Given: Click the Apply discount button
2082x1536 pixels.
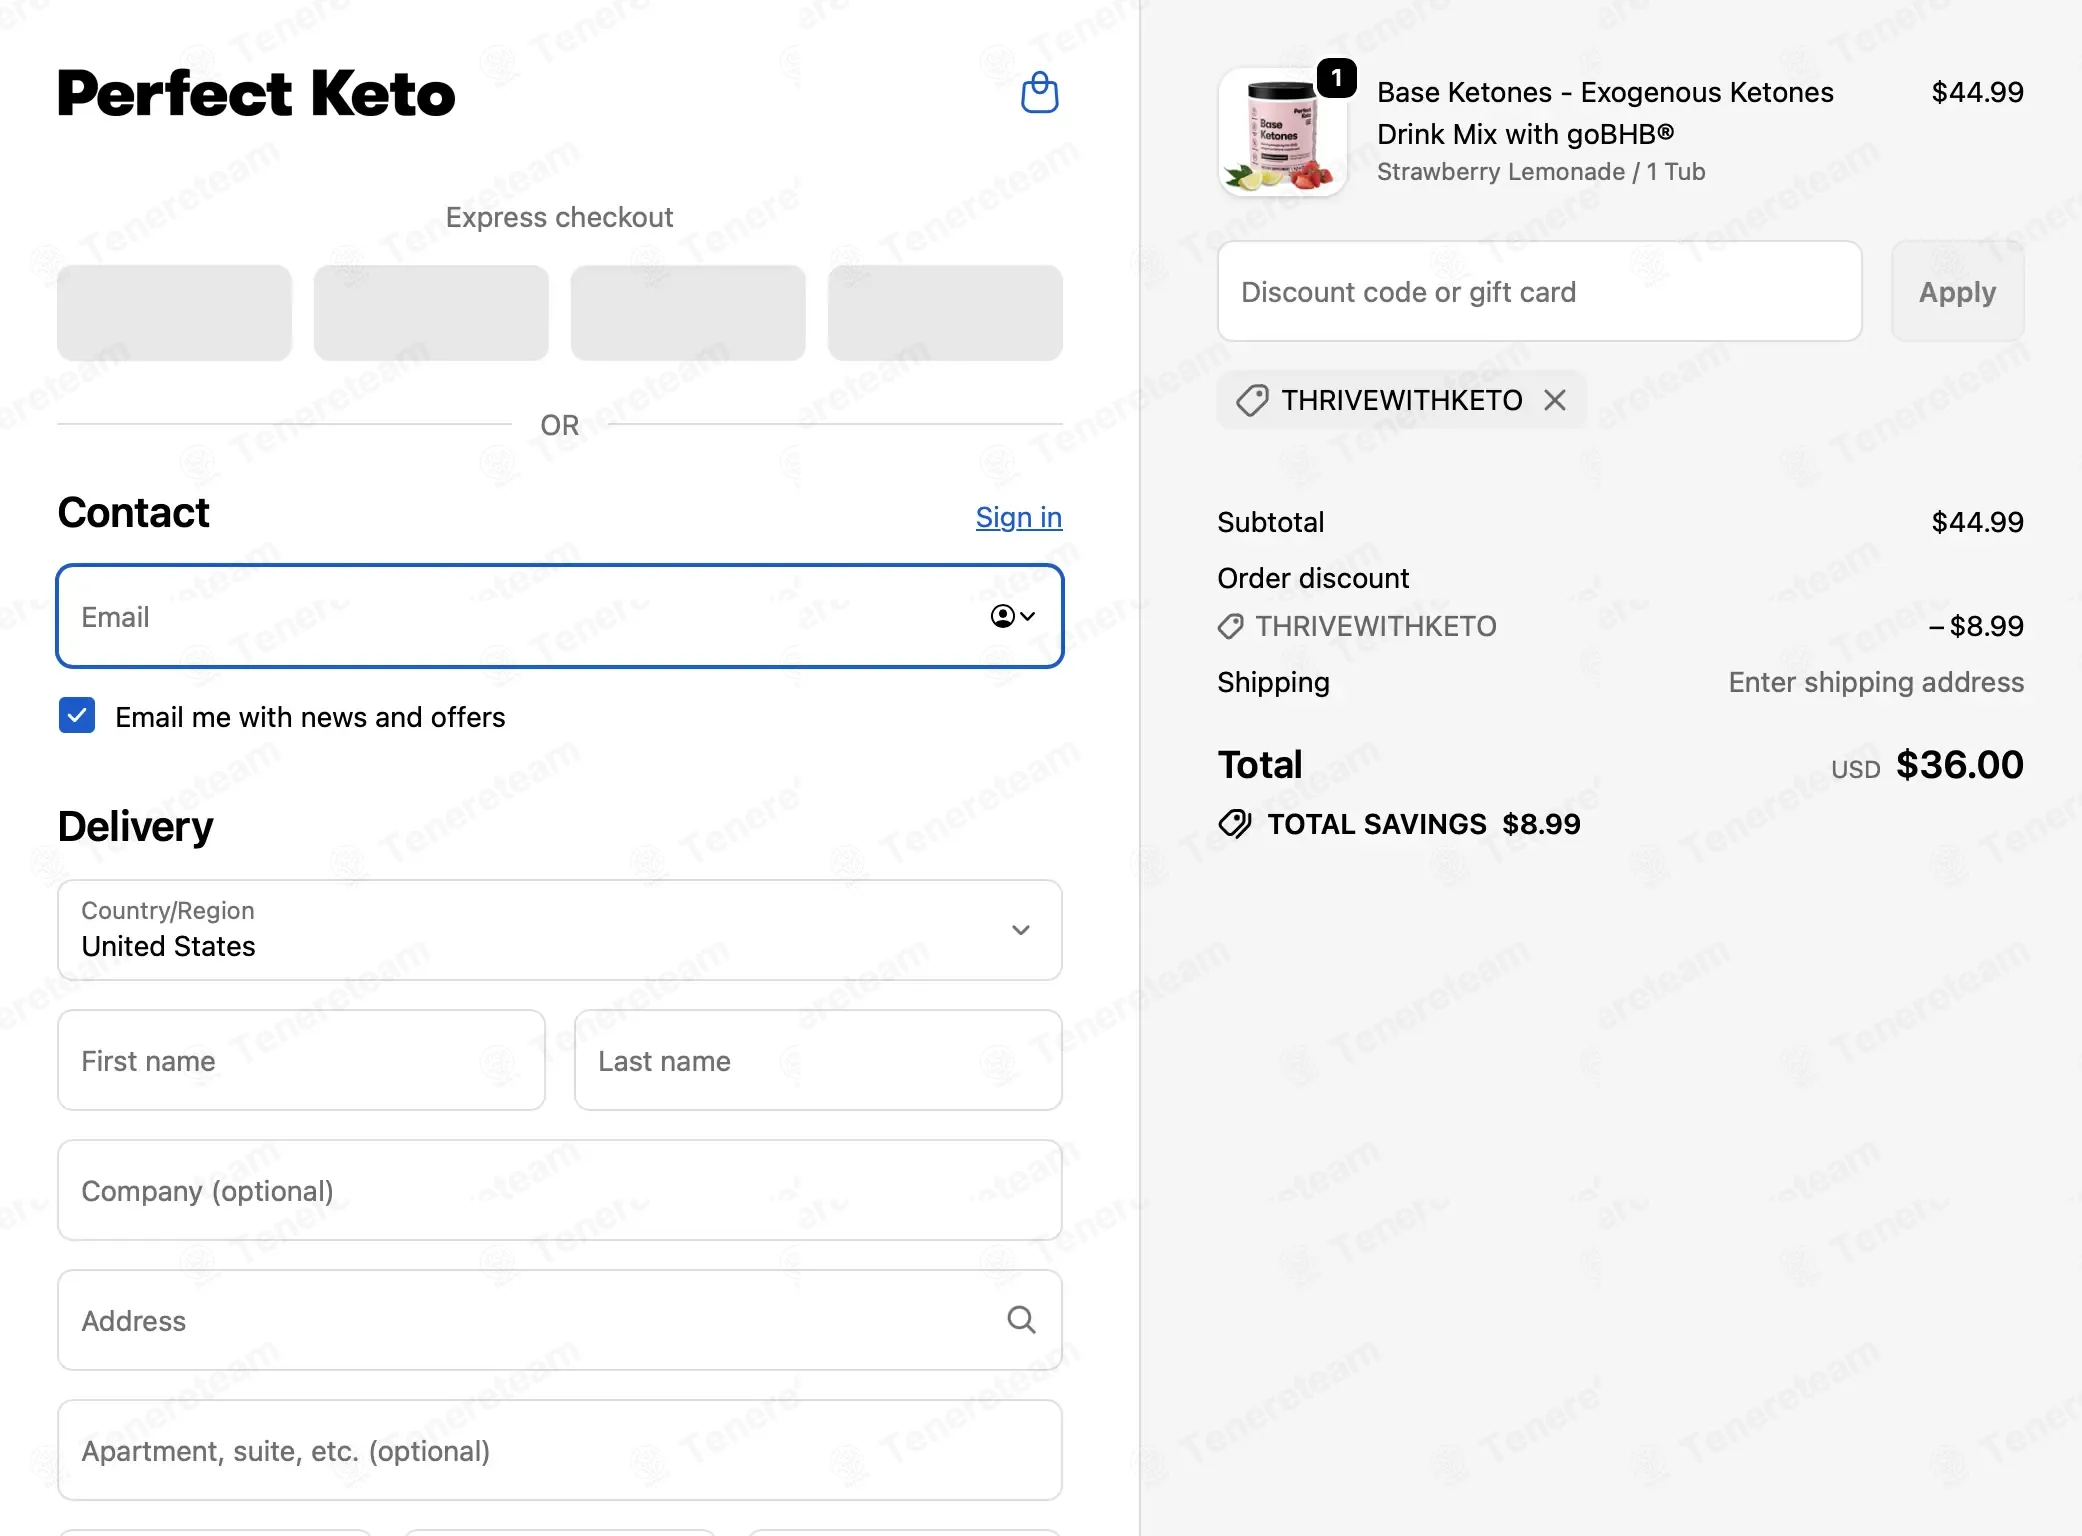Looking at the screenshot, I should 1957,291.
